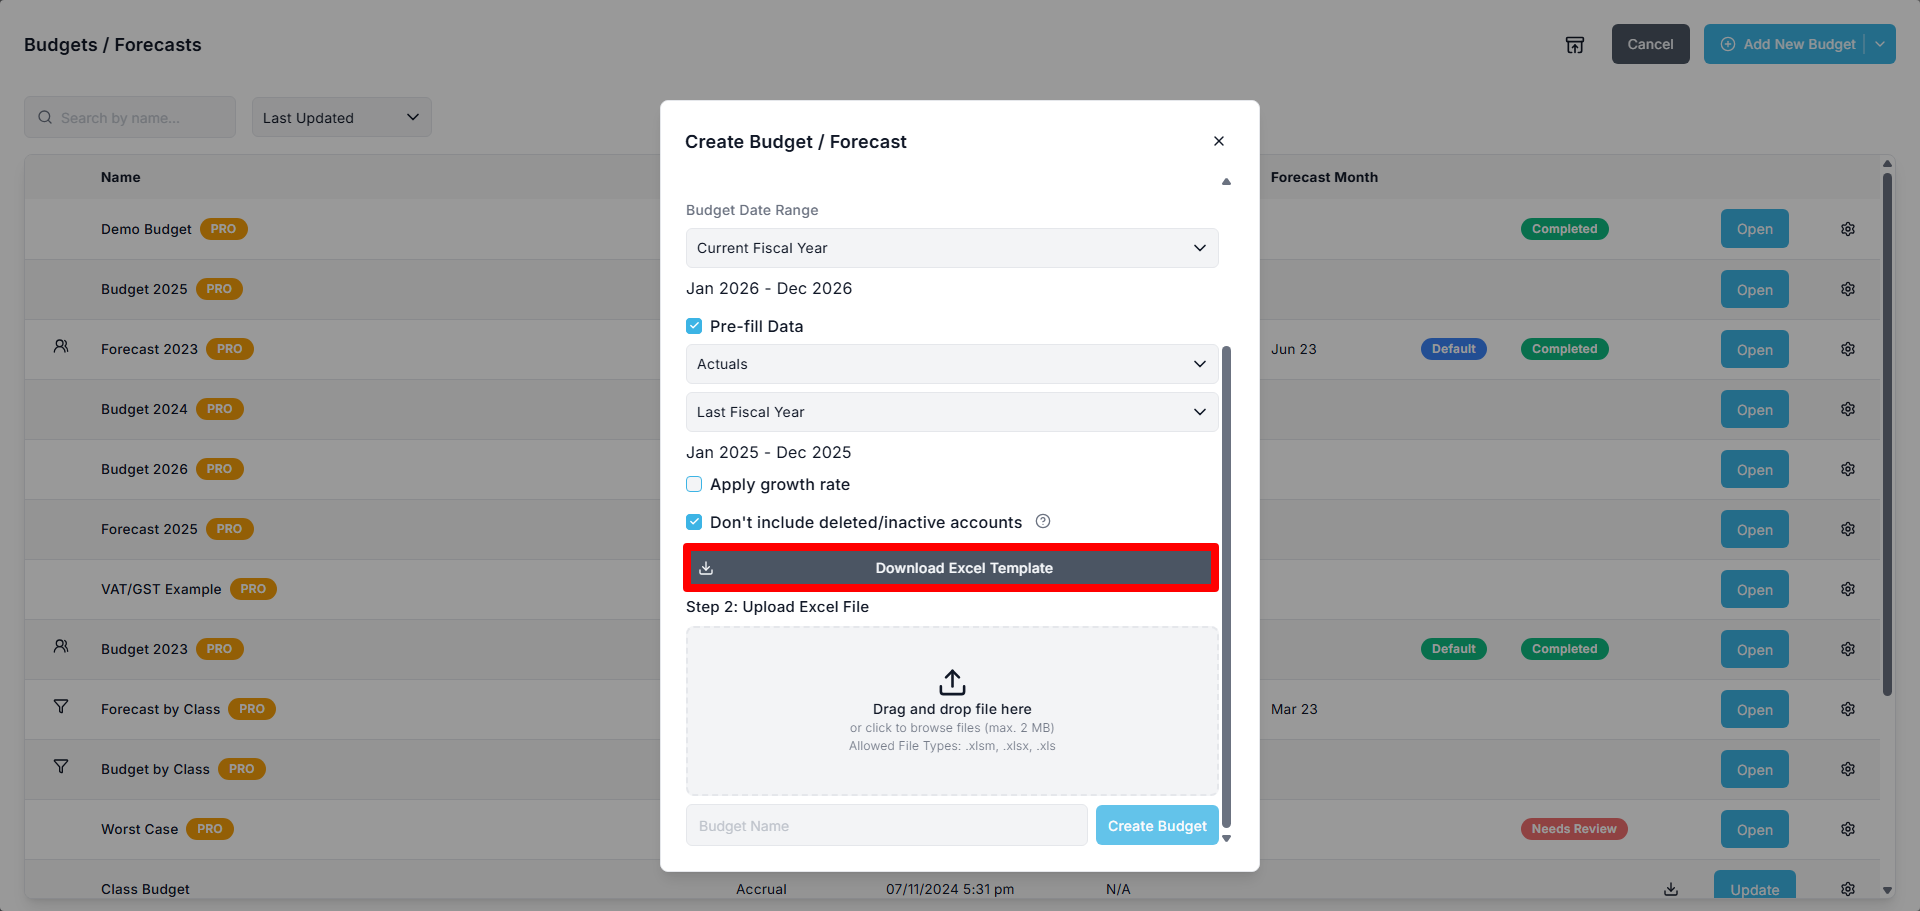Click the gear icon for Worst Case
1920x911 pixels.
click(x=1848, y=829)
